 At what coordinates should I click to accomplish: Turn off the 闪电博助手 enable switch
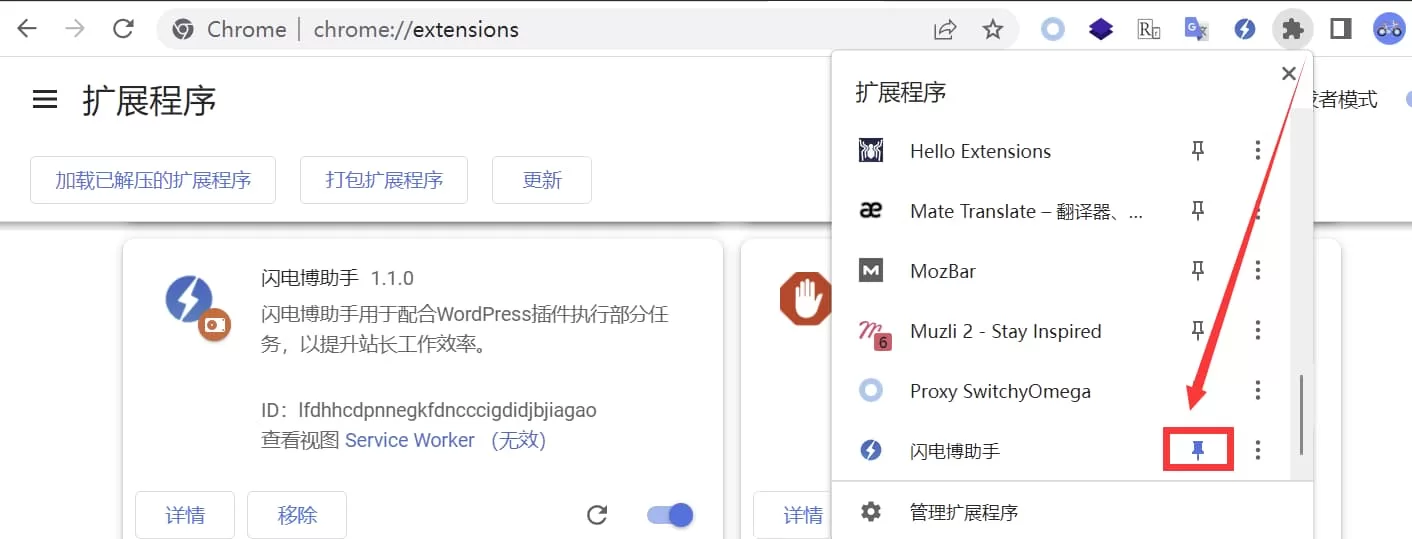pyautogui.click(x=670, y=515)
